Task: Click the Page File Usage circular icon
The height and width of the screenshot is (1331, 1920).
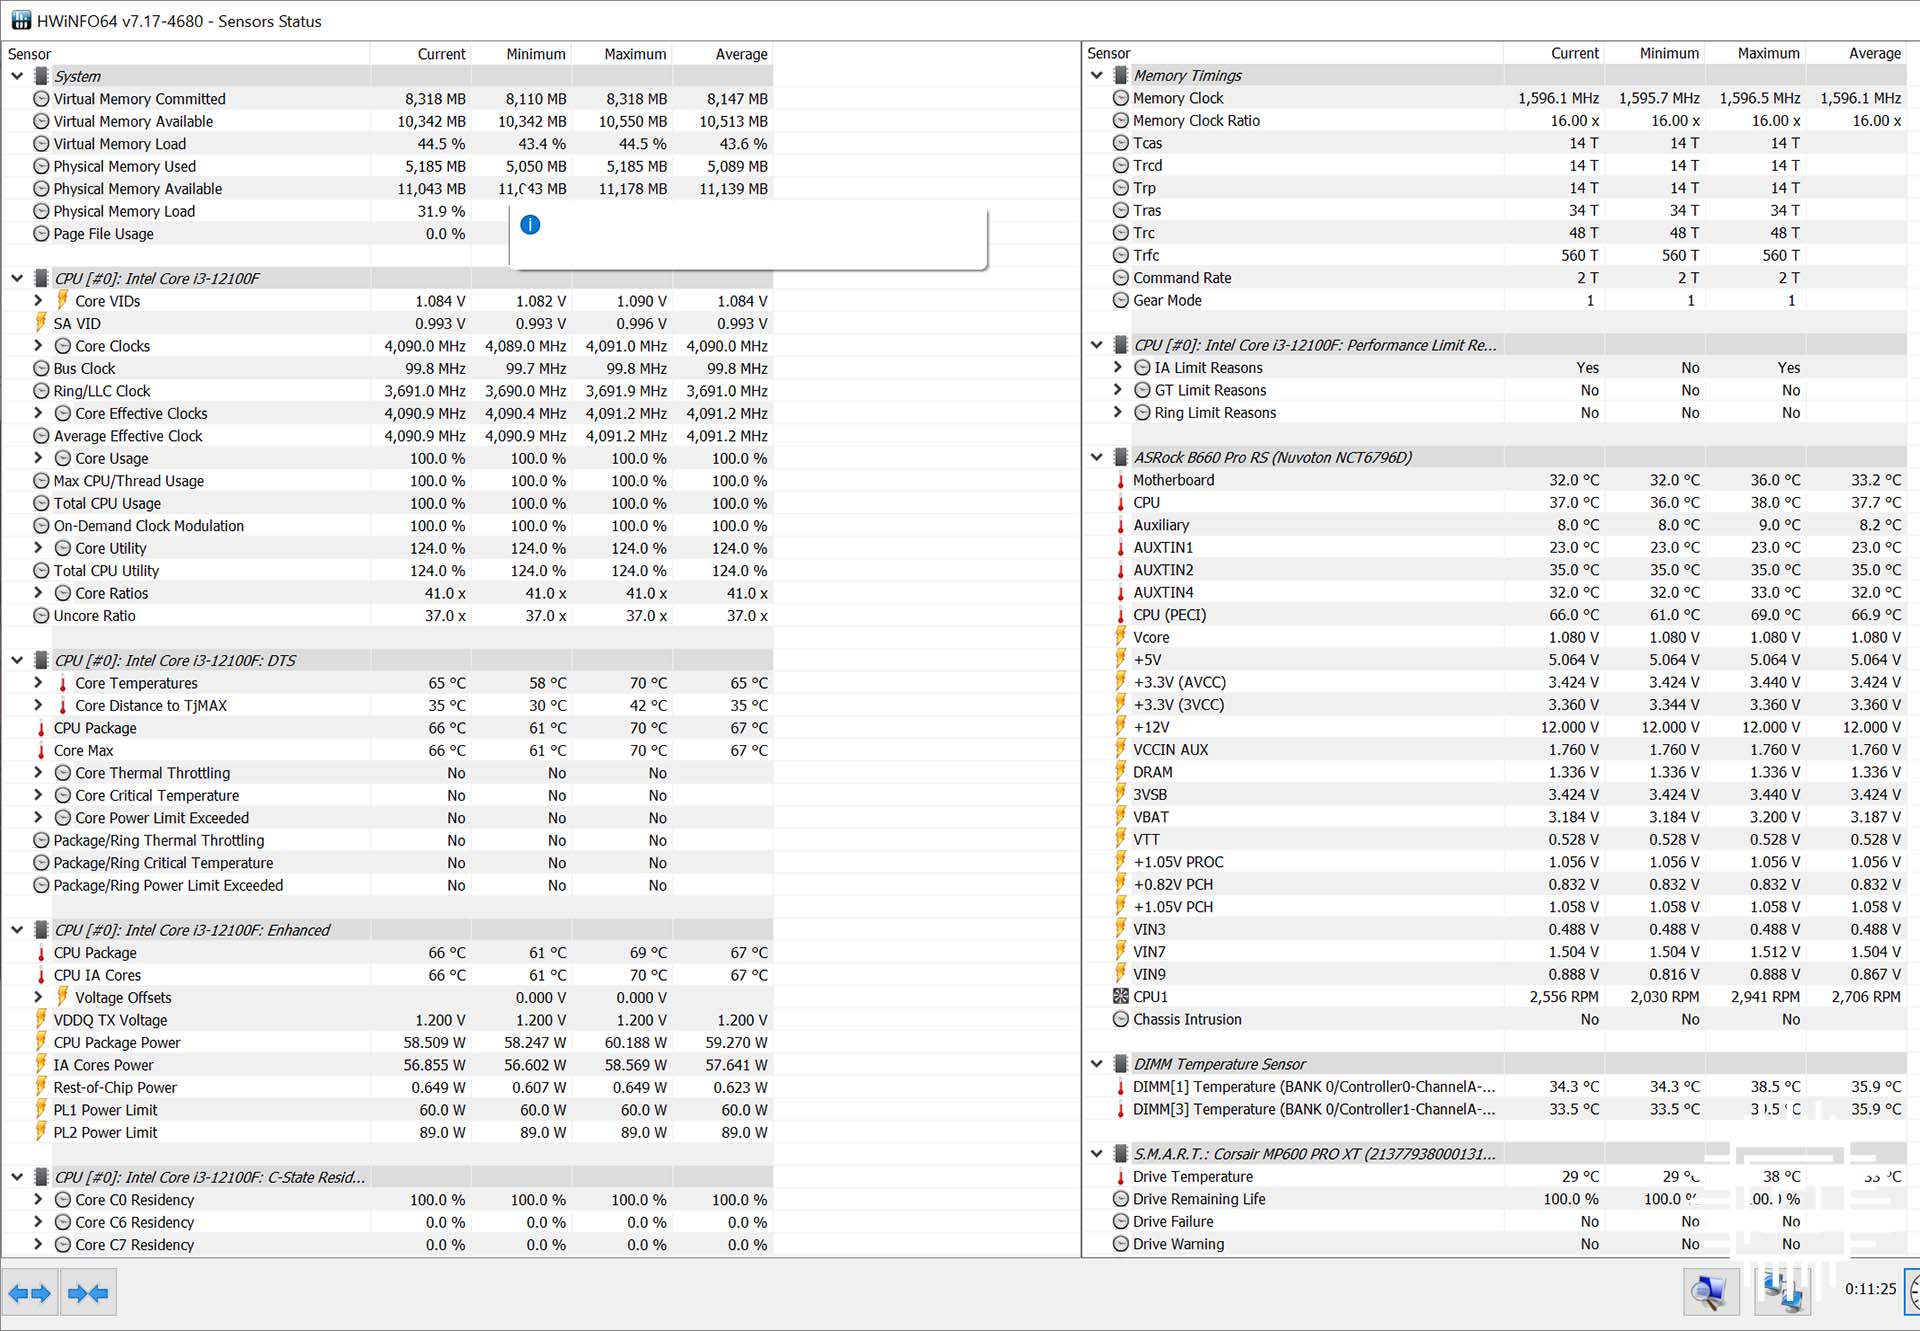Action: [41, 234]
